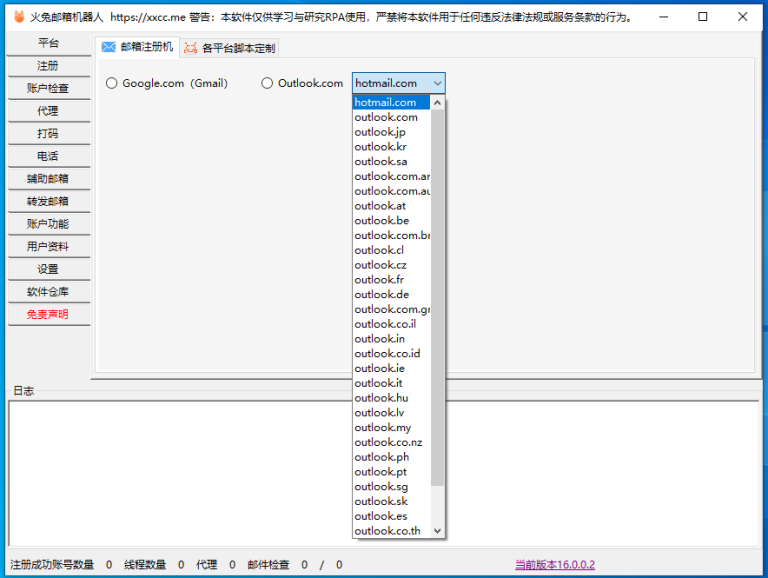The image size is (768, 578).
Task: Select outlook.sa in the dropdown
Action: (391, 161)
